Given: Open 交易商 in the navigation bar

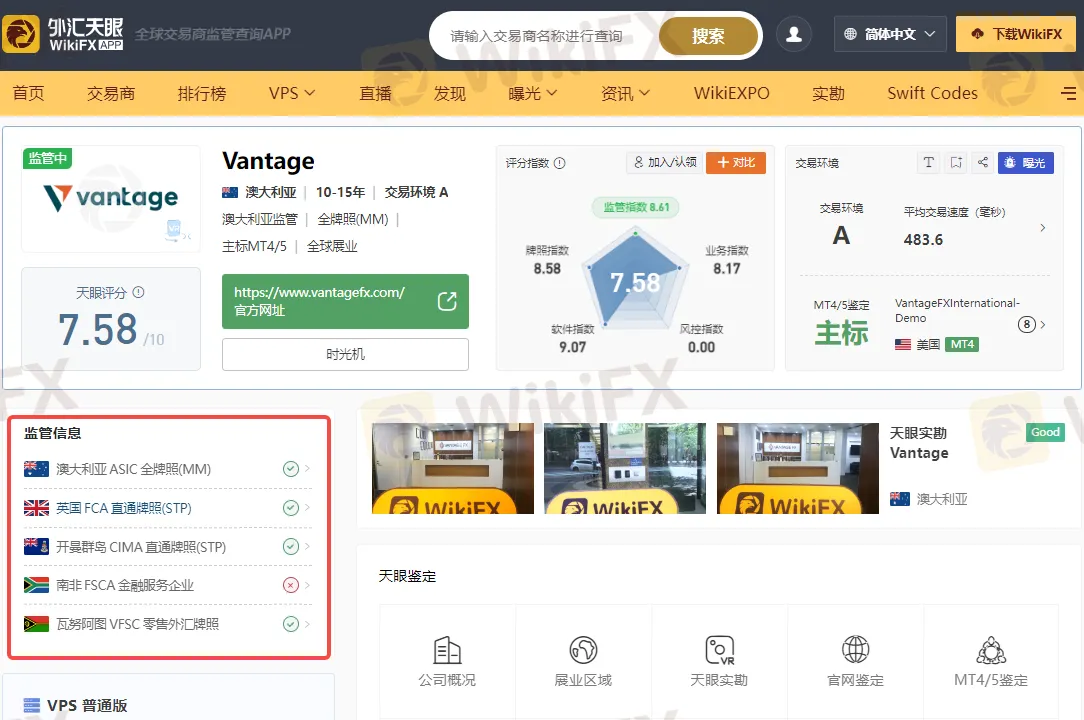Looking at the screenshot, I should click(111, 93).
